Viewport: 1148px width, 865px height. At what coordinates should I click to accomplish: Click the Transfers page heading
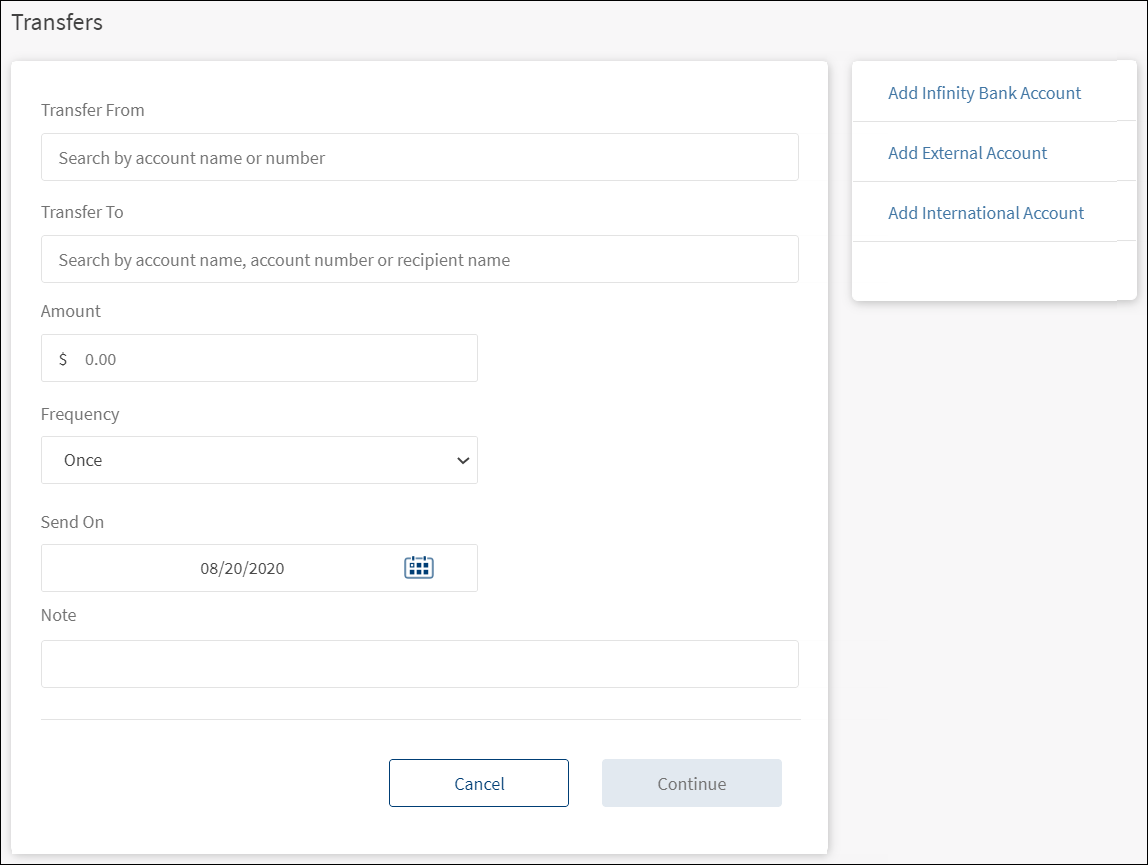(57, 22)
